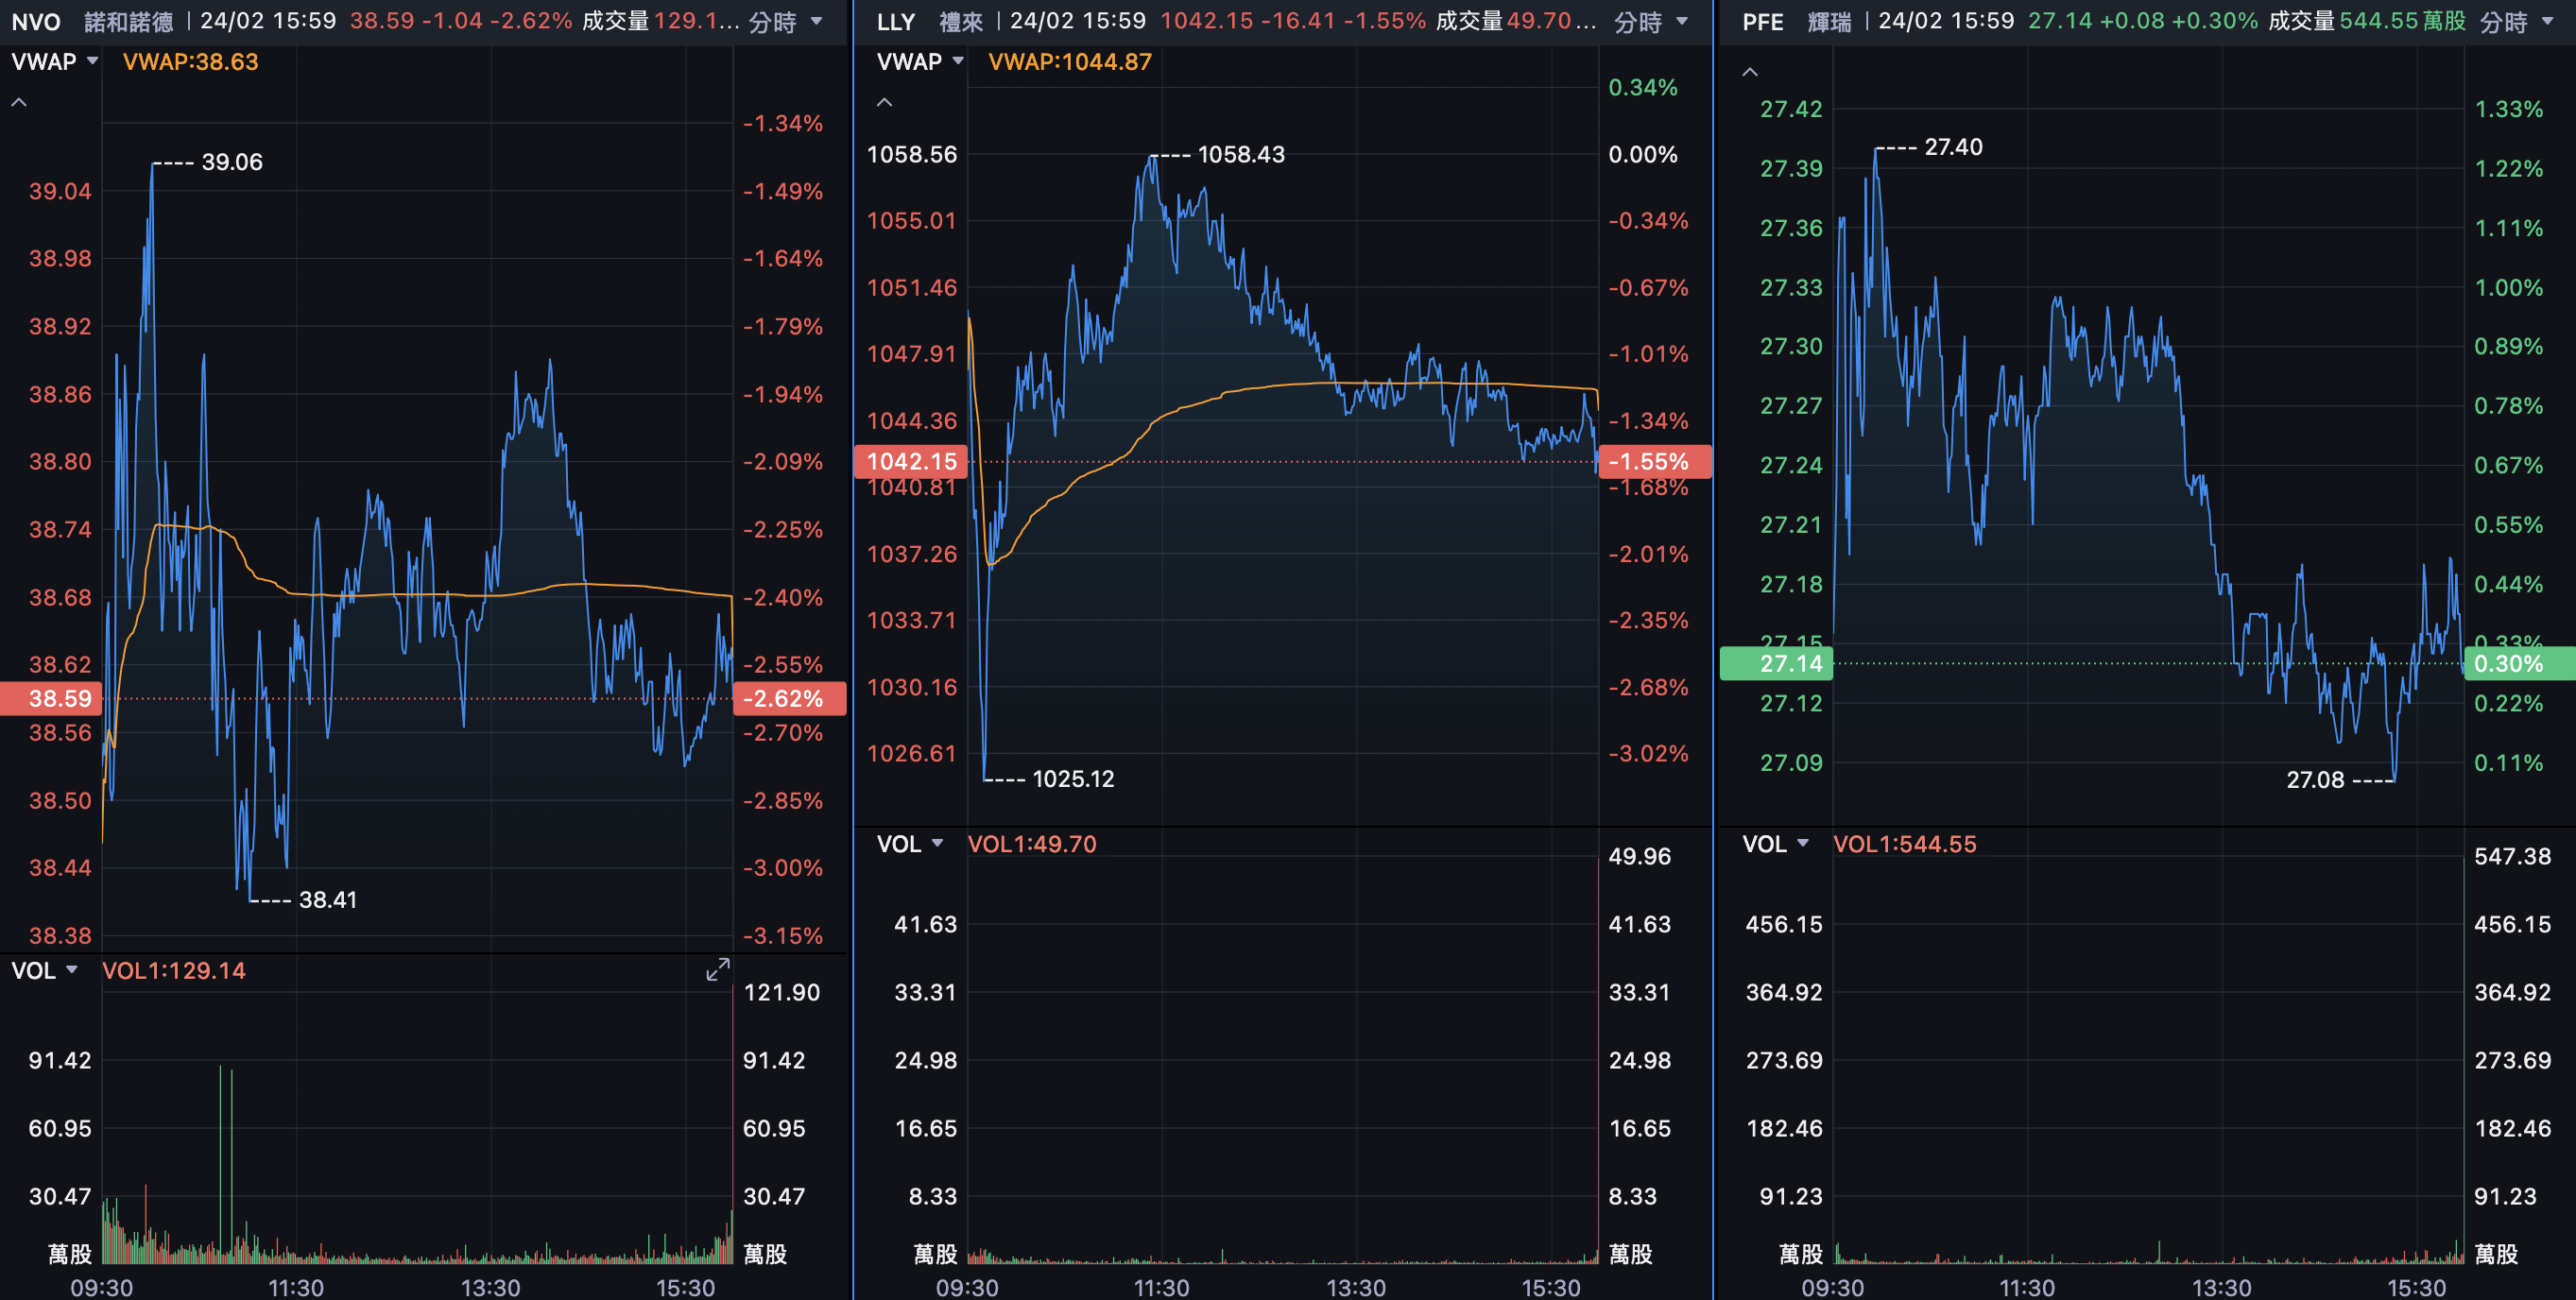Open PFE VOL indicator dropdown
Viewport: 2576px width, 1300px height.
(1774, 844)
